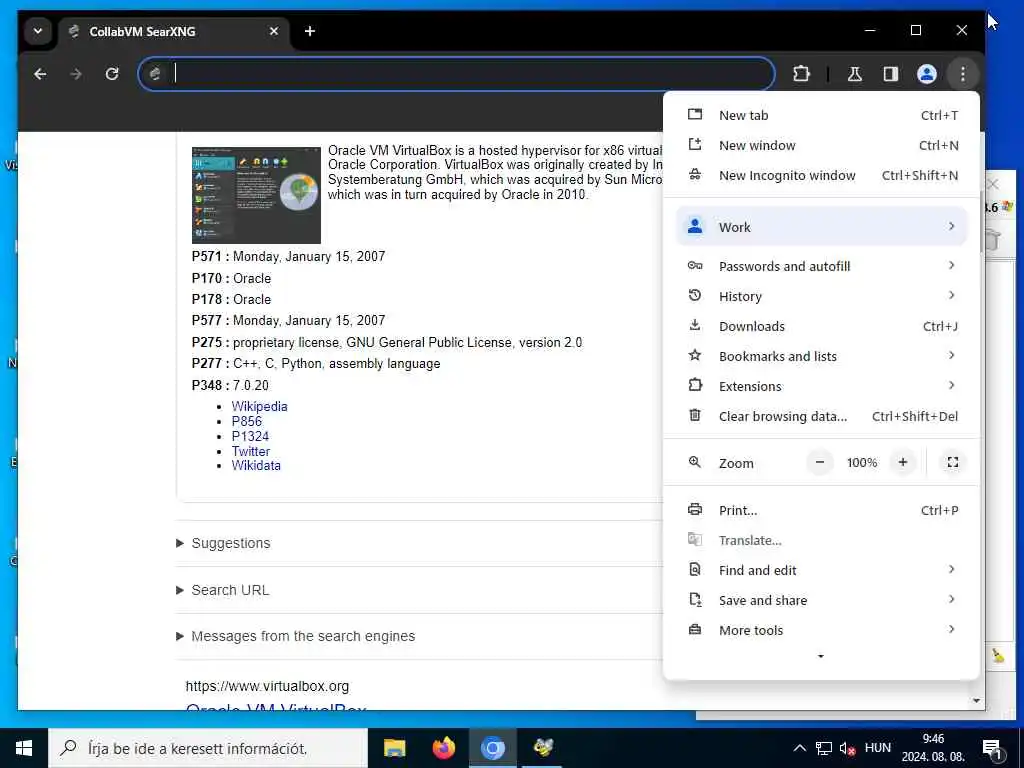Decrease zoom with the minus button
Screen dimensions: 1024x768
pos(820,462)
